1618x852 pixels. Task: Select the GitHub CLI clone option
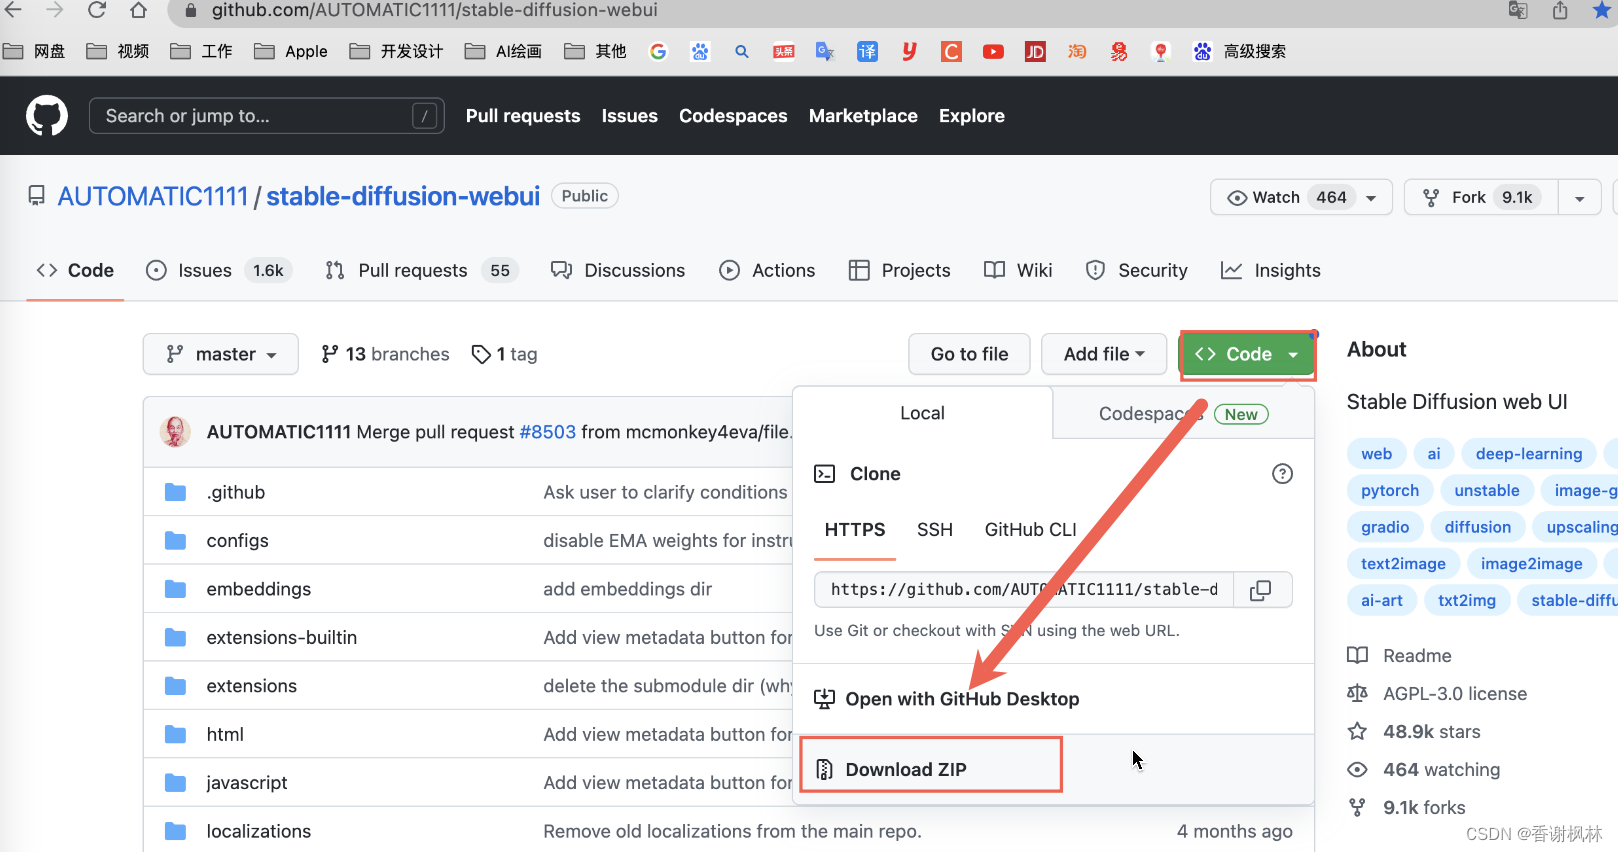point(1030,530)
